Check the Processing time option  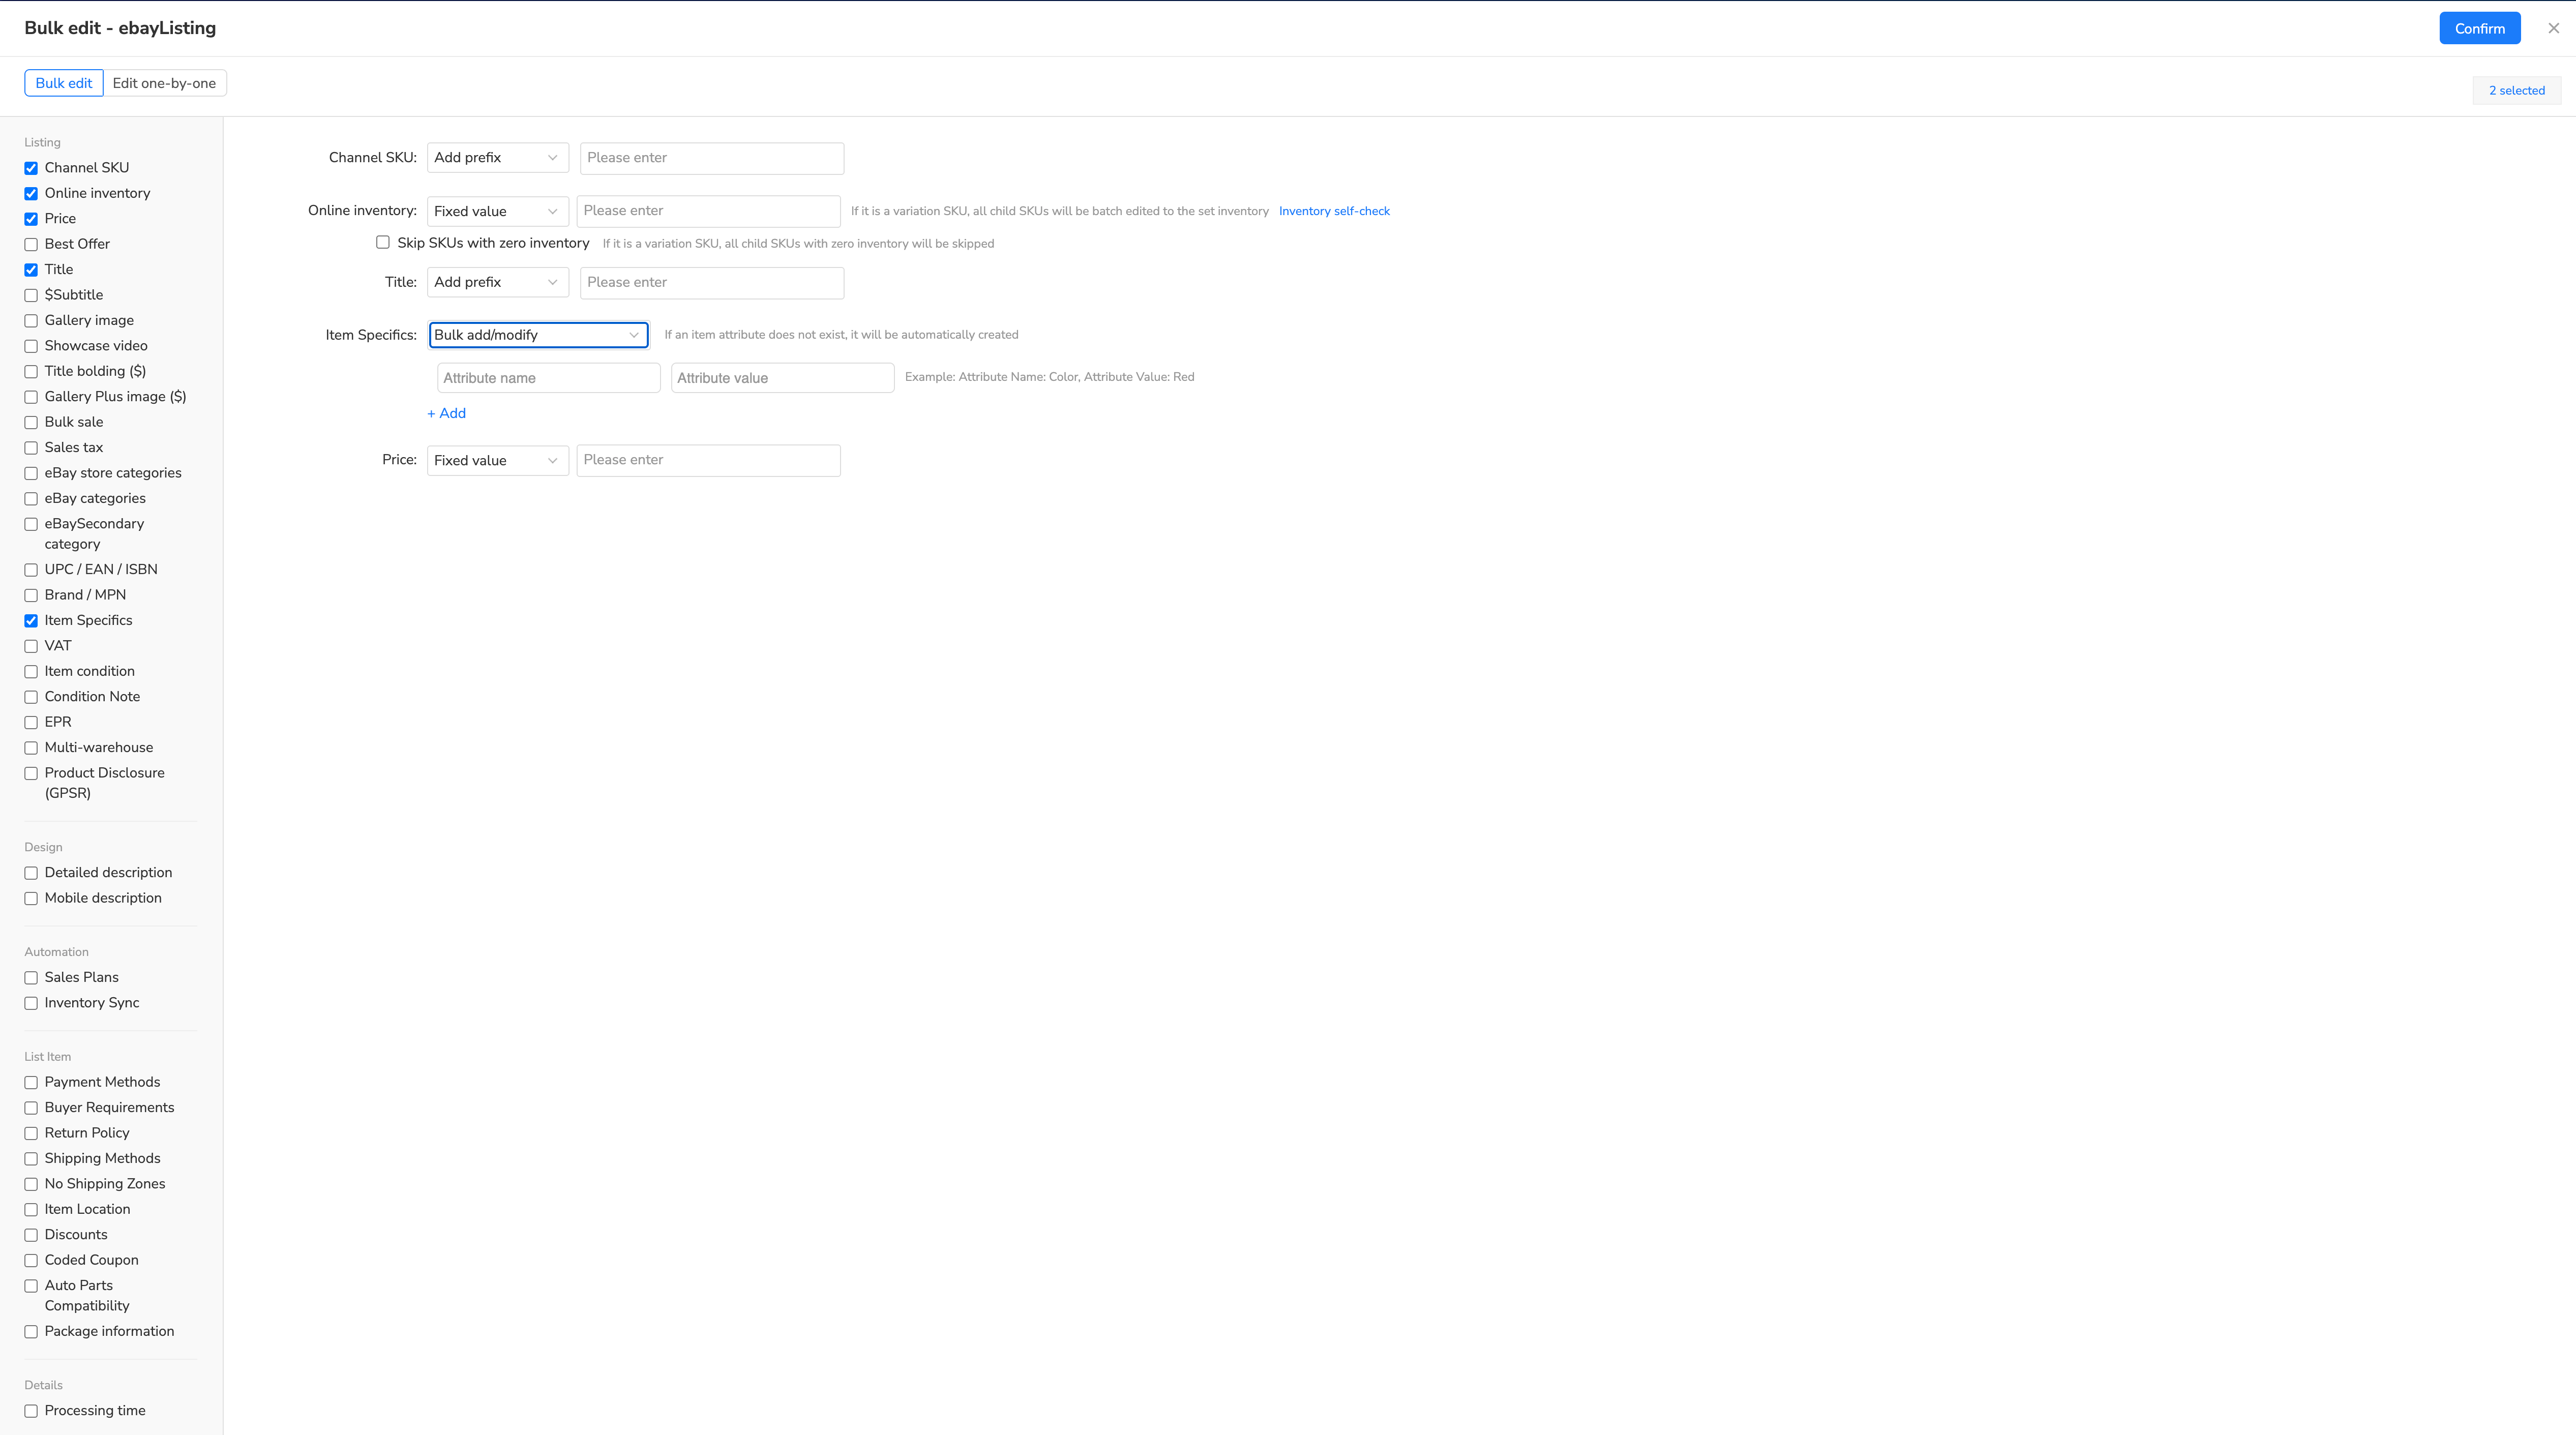point(31,1411)
